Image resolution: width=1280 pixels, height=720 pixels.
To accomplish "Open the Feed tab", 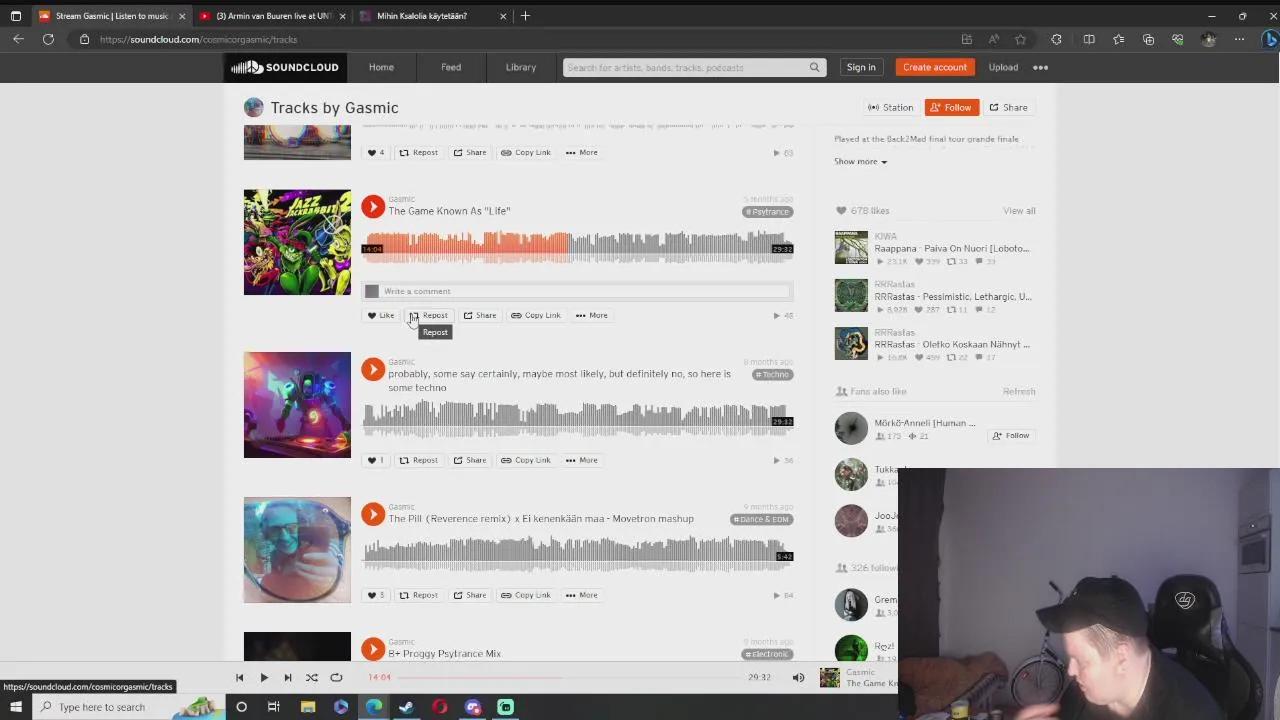I will (x=451, y=67).
